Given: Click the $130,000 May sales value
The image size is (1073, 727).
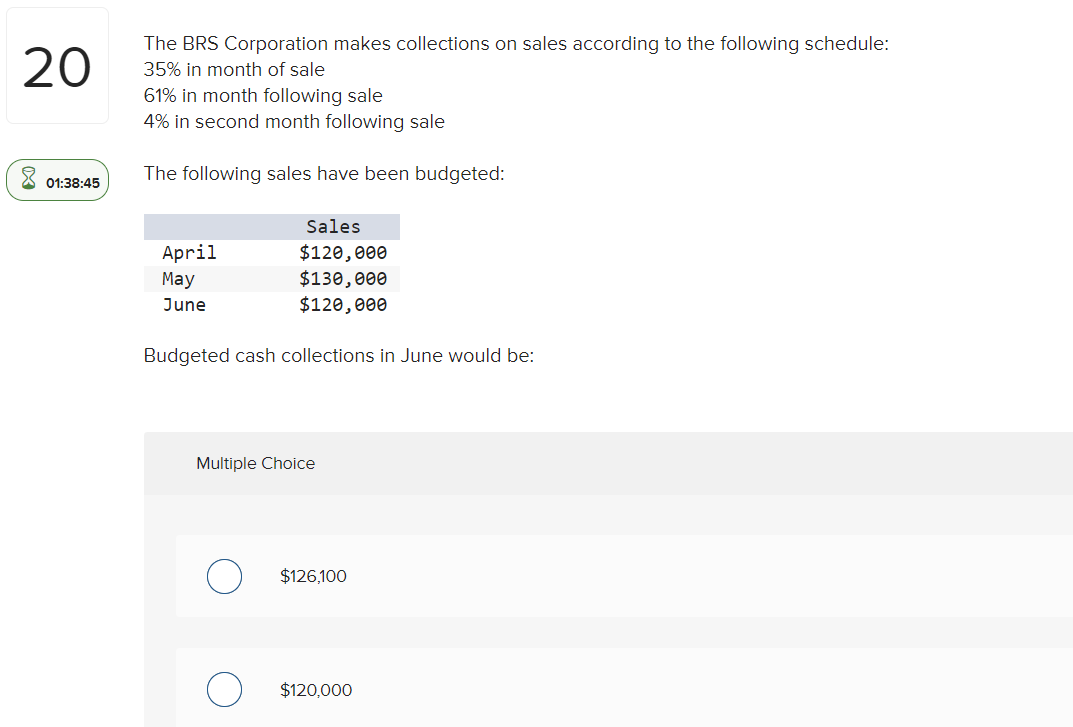Looking at the screenshot, I should point(343,279).
